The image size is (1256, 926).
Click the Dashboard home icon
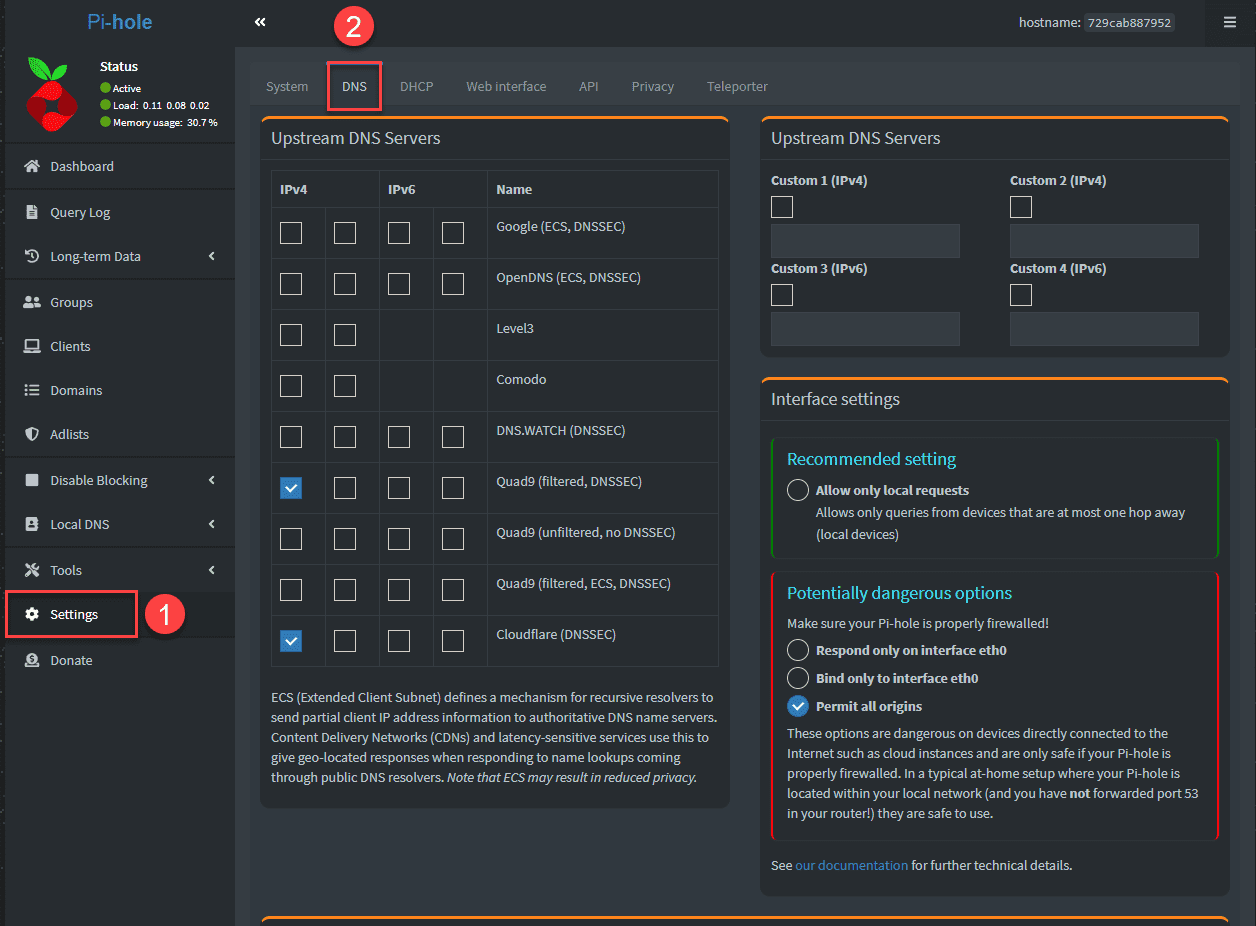[32, 166]
